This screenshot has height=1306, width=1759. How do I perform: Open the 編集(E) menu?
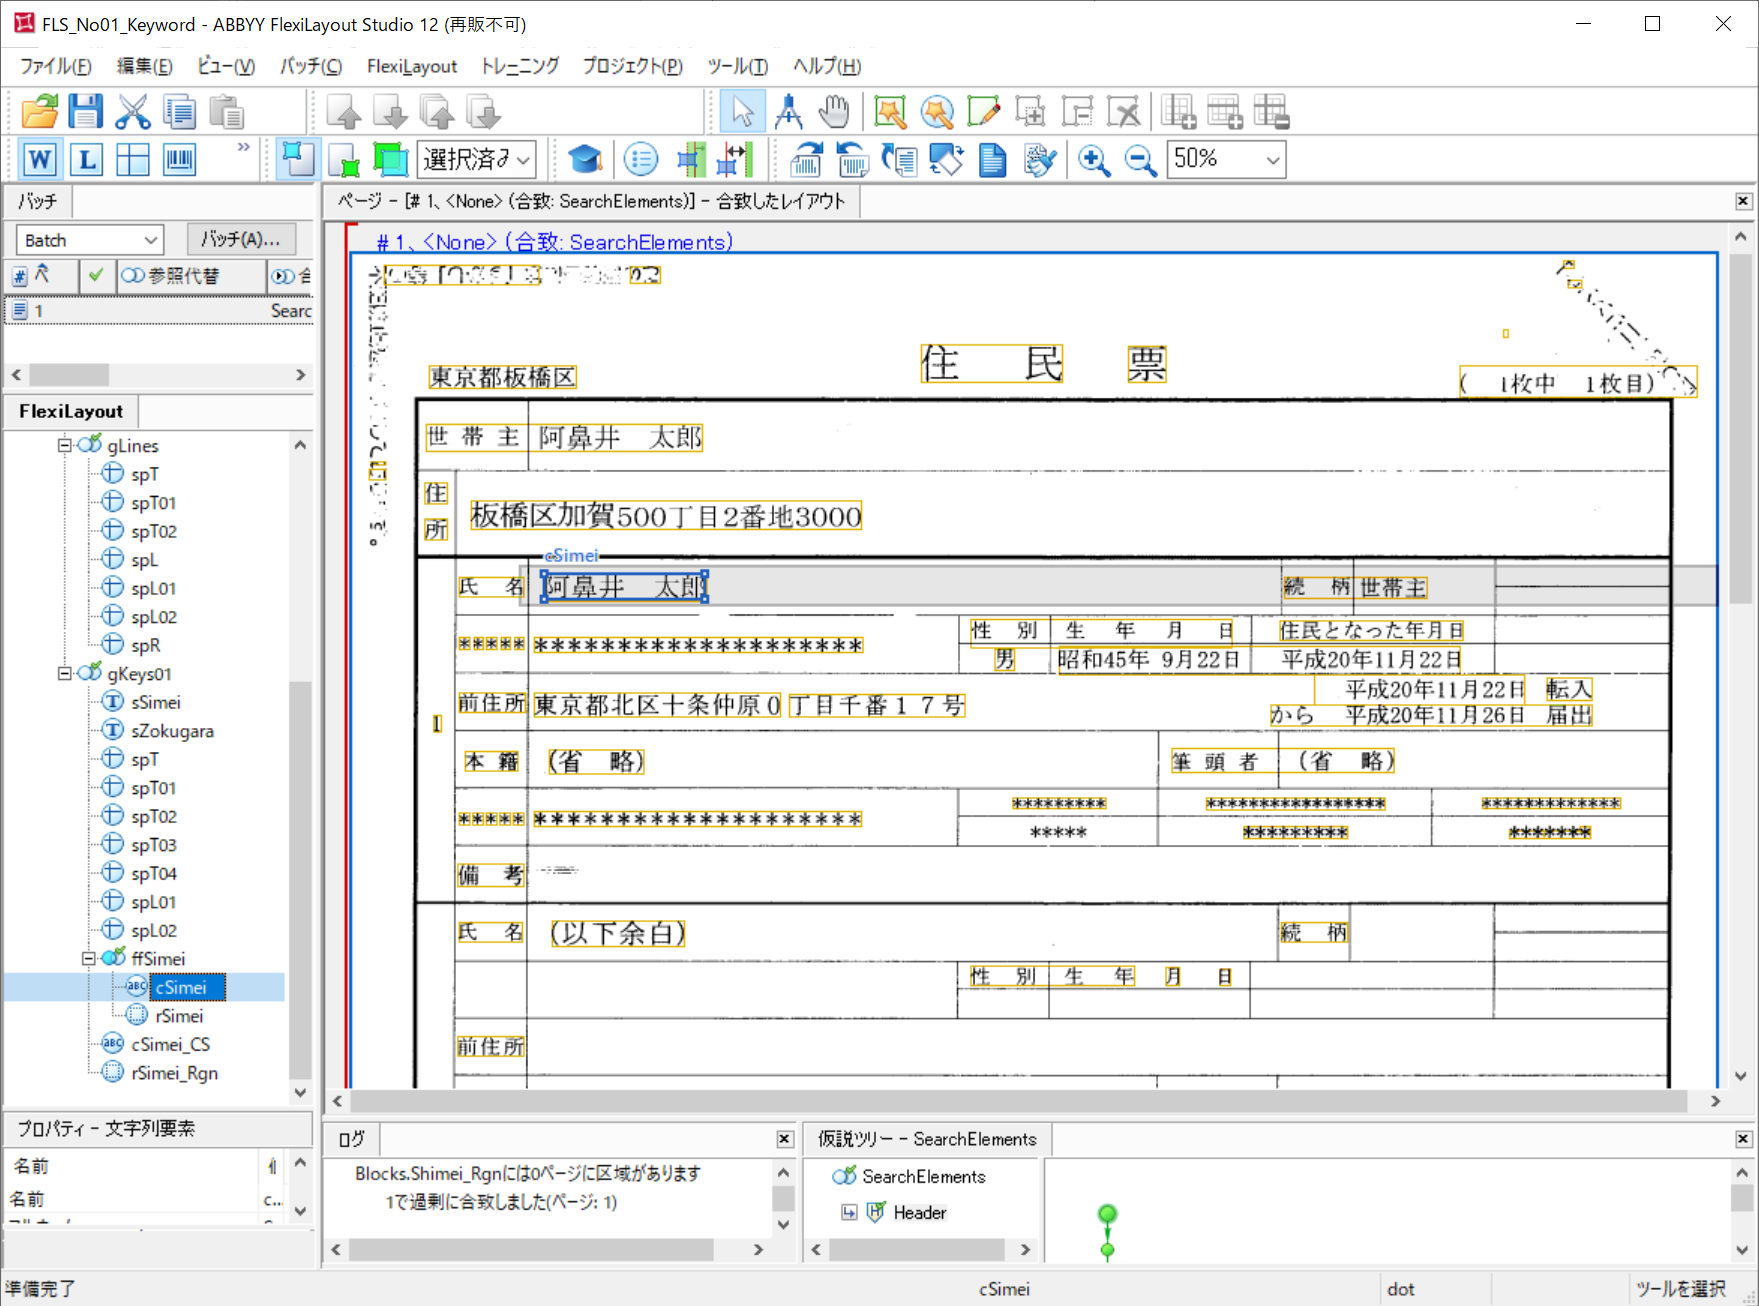(x=145, y=66)
